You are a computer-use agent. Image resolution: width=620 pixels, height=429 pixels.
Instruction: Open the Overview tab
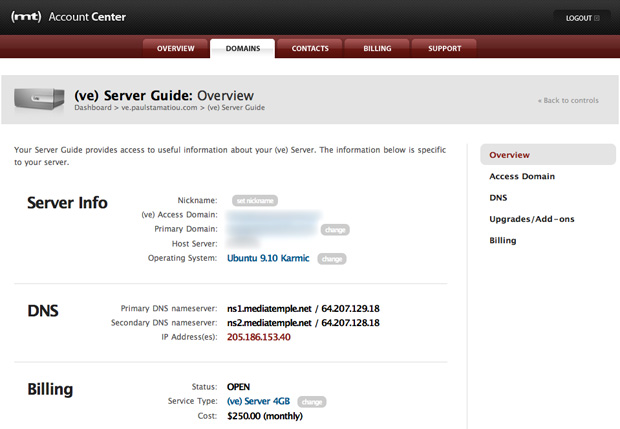(176, 49)
